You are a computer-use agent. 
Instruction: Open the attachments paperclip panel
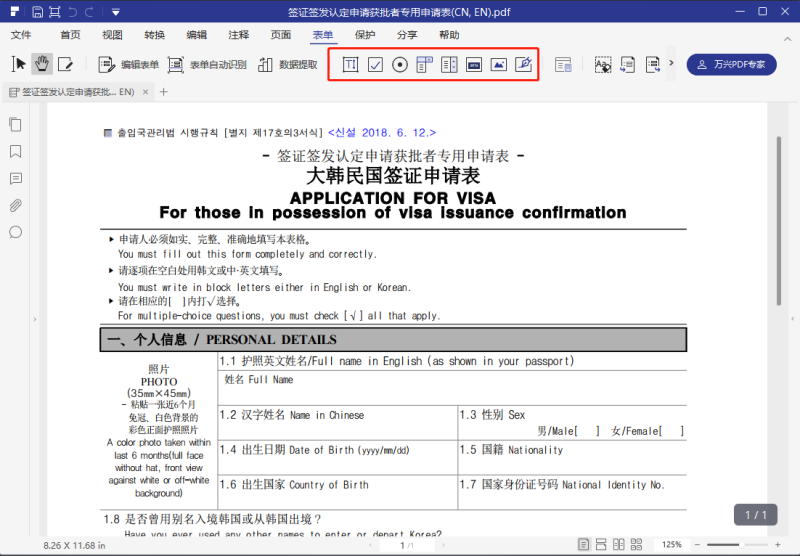coord(16,205)
